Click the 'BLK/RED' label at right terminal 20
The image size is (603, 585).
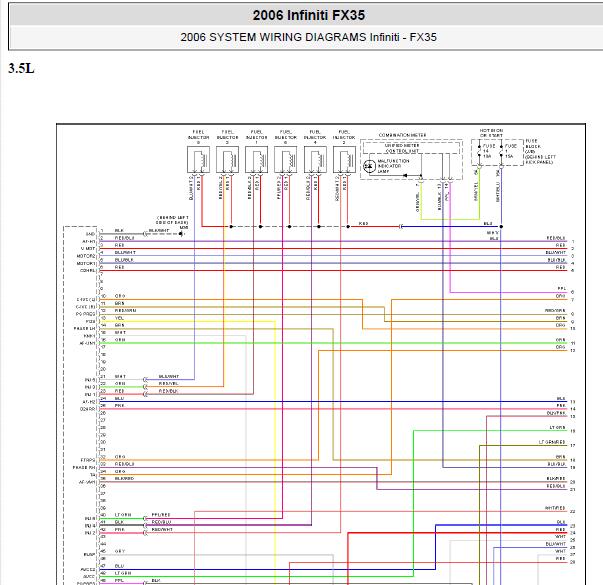click(x=556, y=479)
